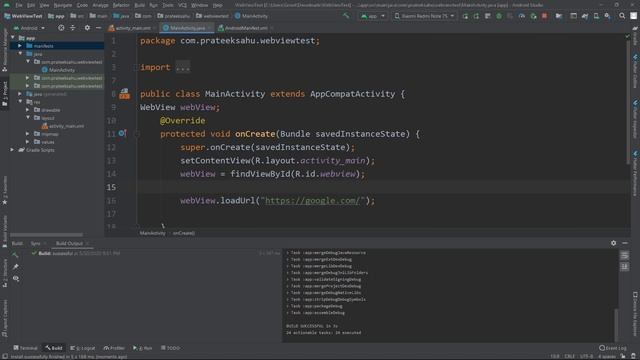Open Build panel gear settings

pos(613,243)
